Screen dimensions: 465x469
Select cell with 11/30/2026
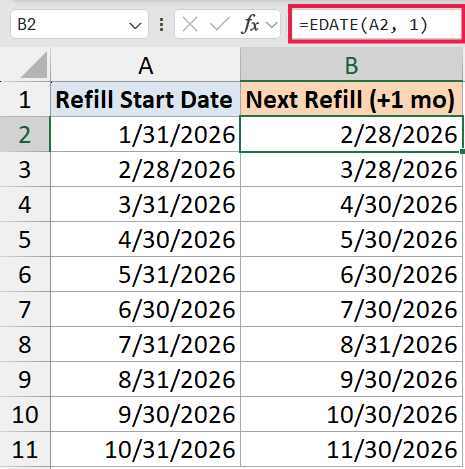coord(351,449)
